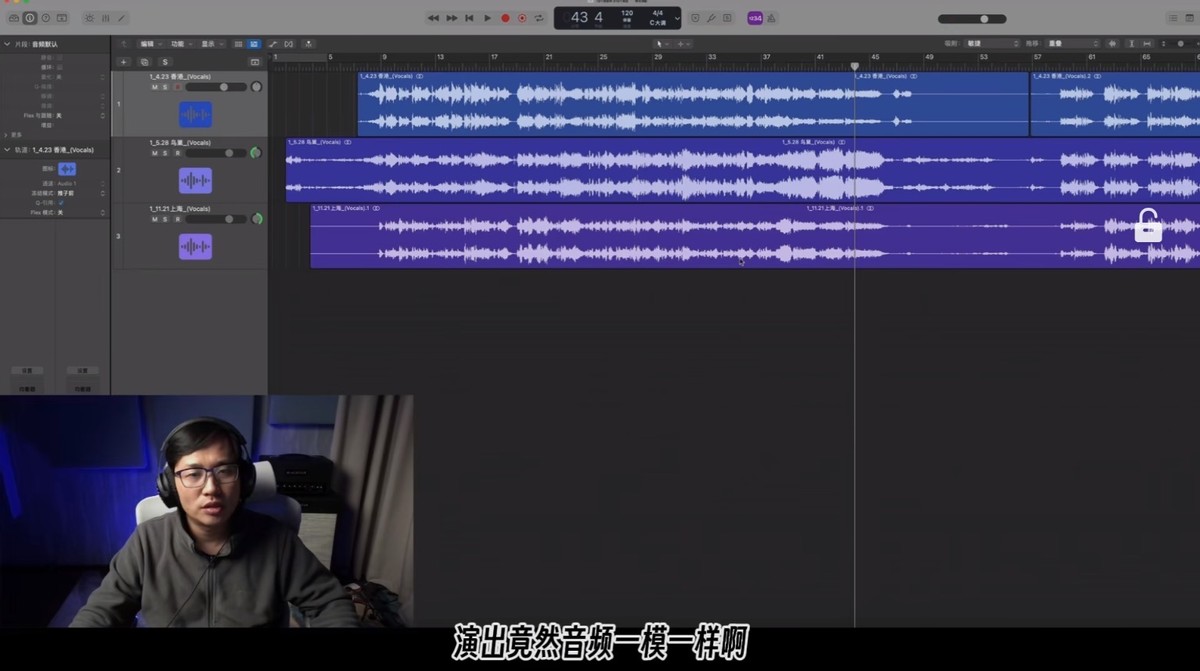Go to beginning with transport button
Screen dimensions: 1200x671
[469, 18]
